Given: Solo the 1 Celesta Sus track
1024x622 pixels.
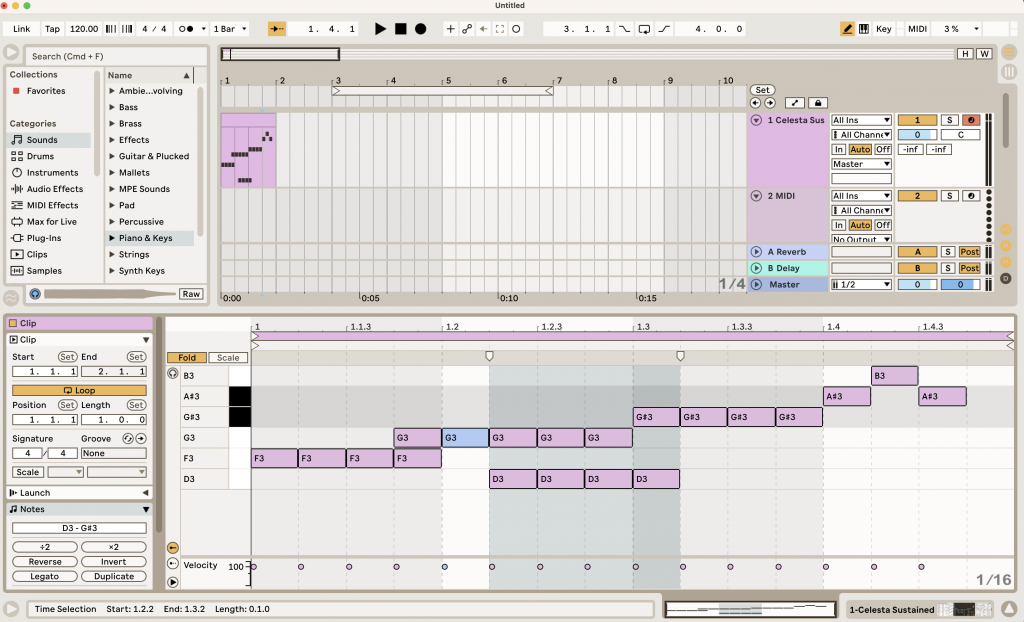Looking at the screenshot, I should [x=950, y=120].
